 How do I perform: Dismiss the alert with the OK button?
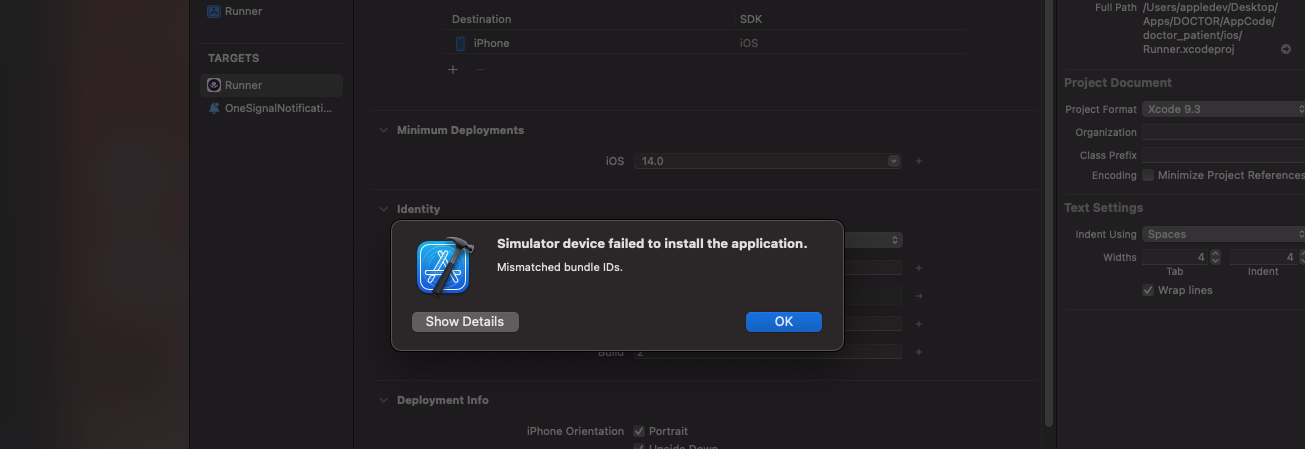[784, 321]
